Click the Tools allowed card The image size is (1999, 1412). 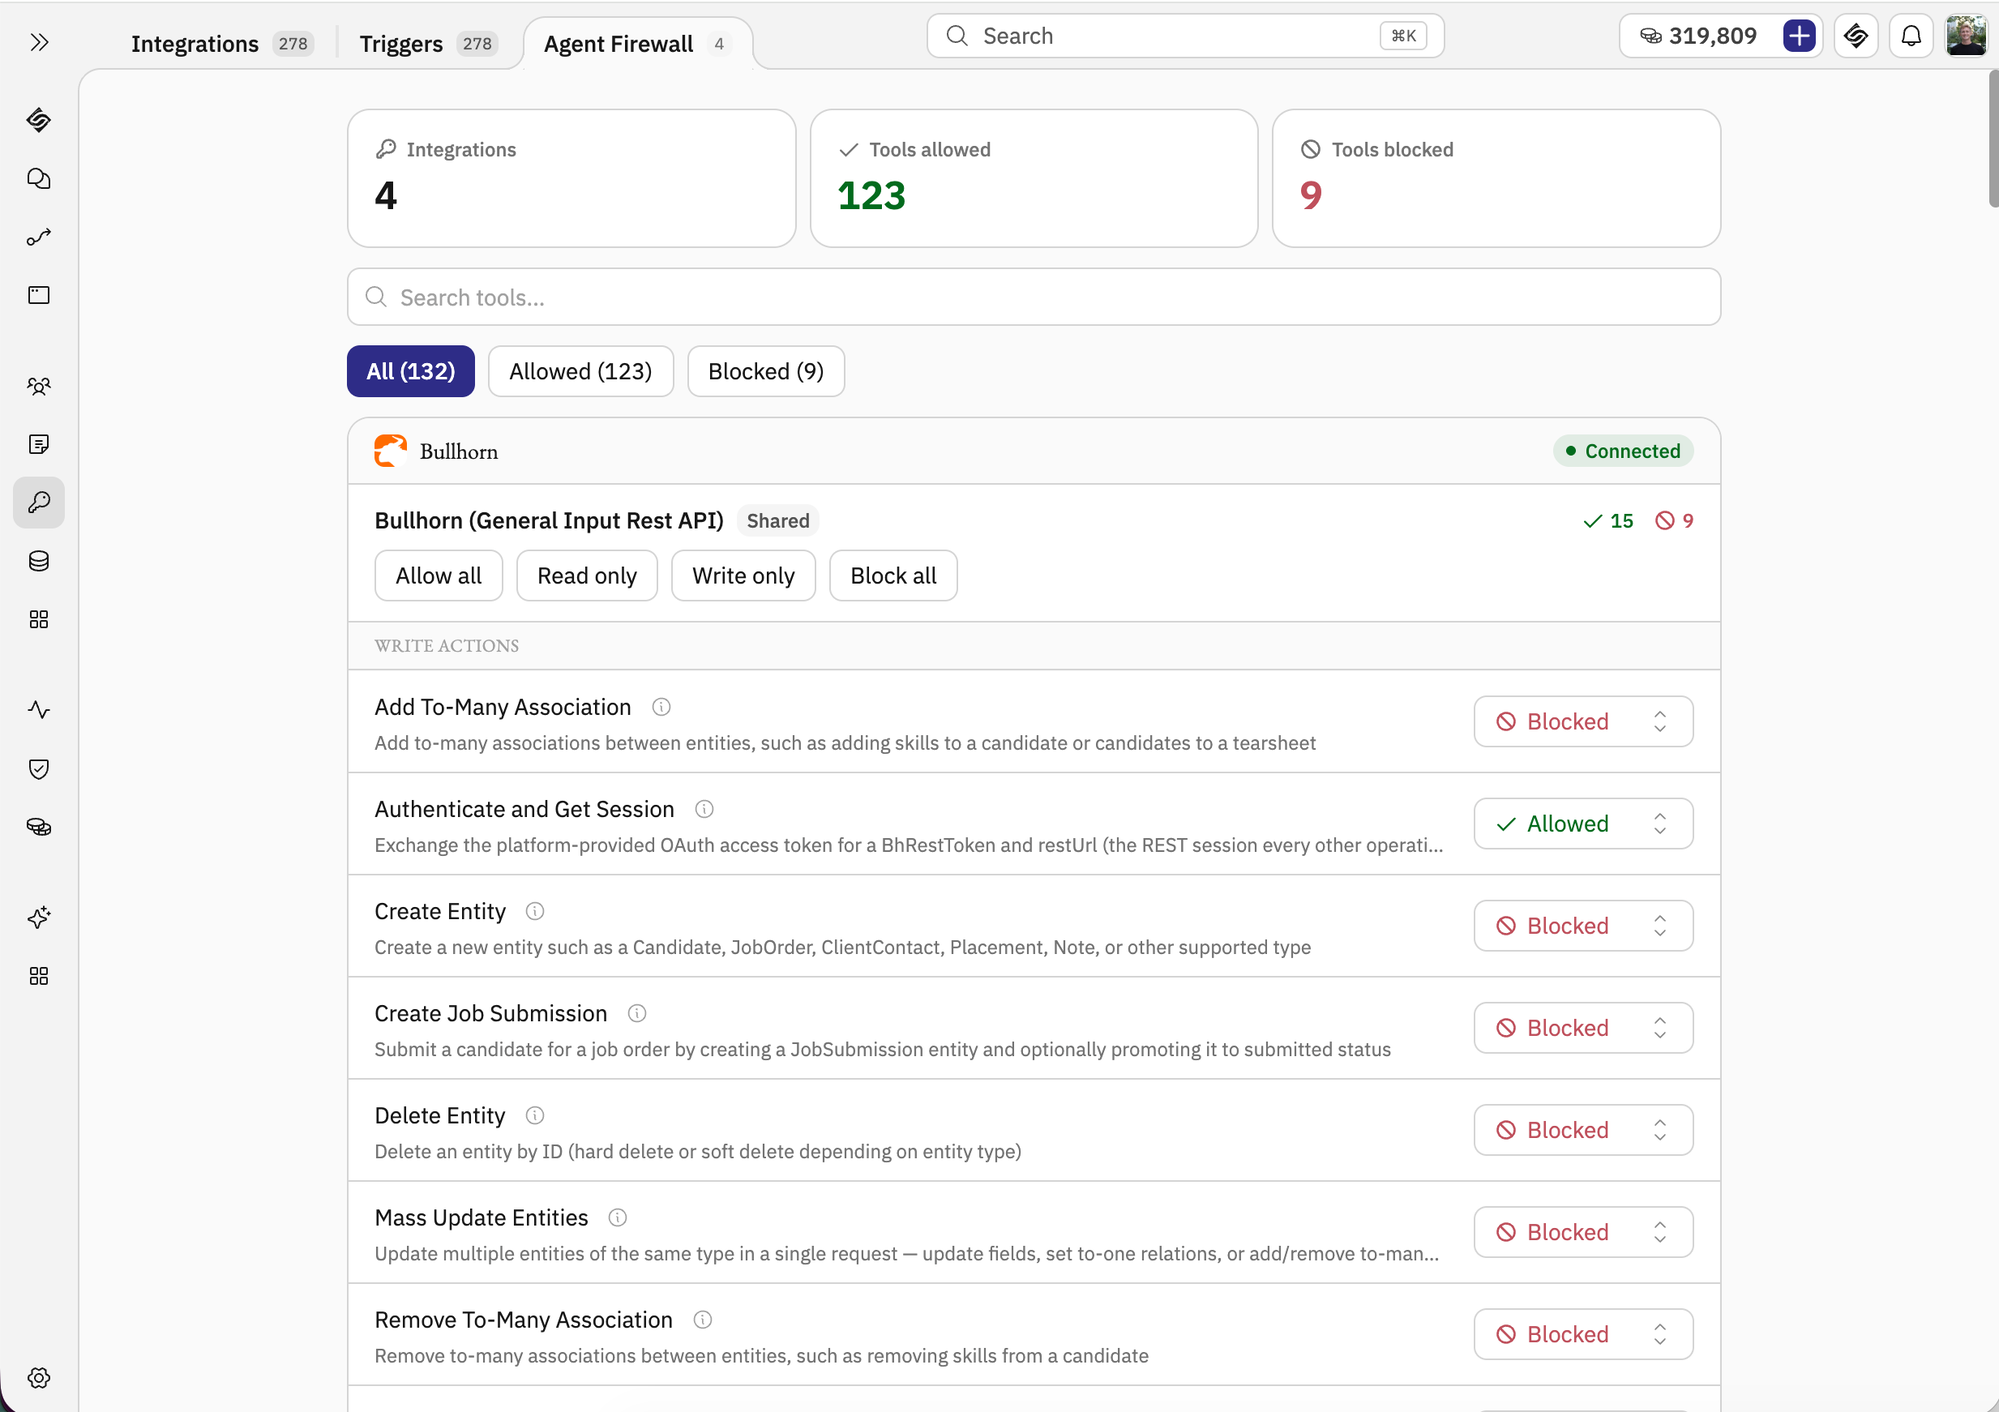click(x=1034, y=178)
